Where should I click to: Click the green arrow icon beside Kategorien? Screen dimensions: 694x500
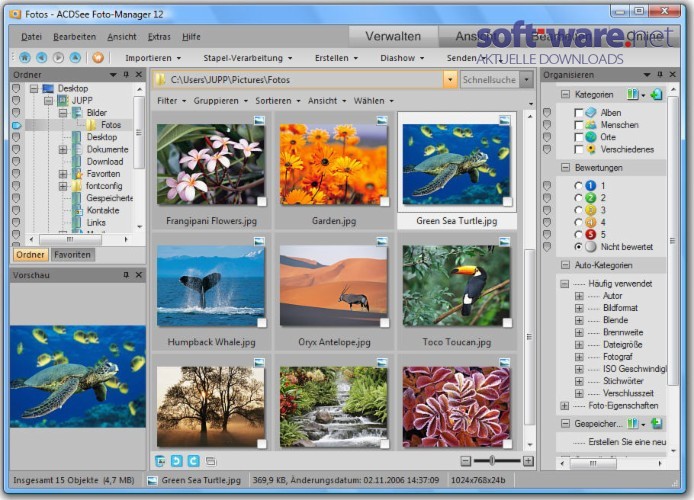pos(656,94)
